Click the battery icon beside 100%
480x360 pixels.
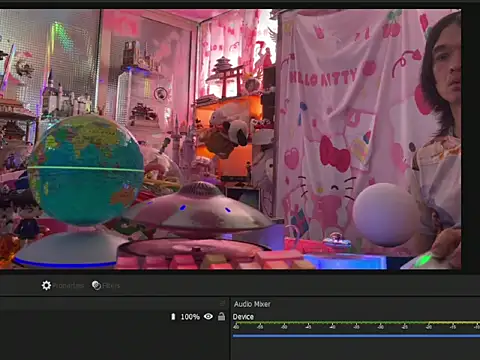[x=173, y=317]
